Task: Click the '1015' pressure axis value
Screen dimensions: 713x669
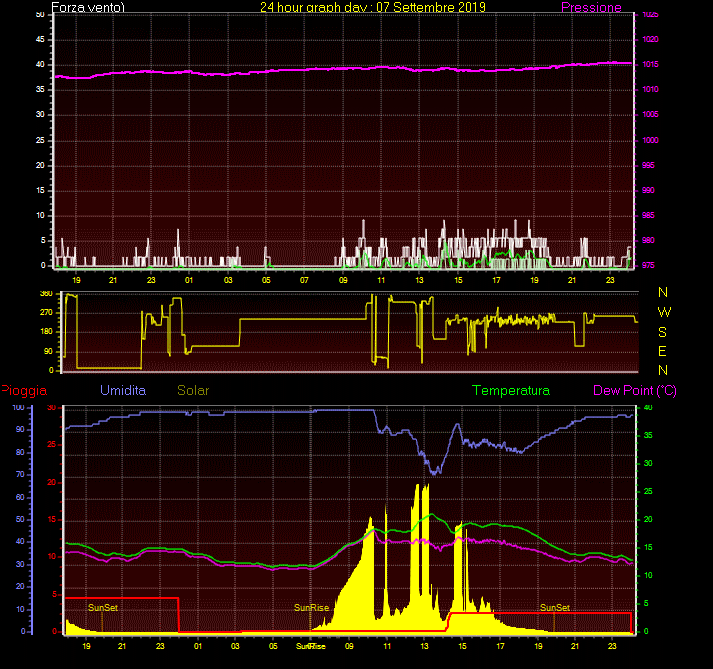Action: tap(650, 64)
